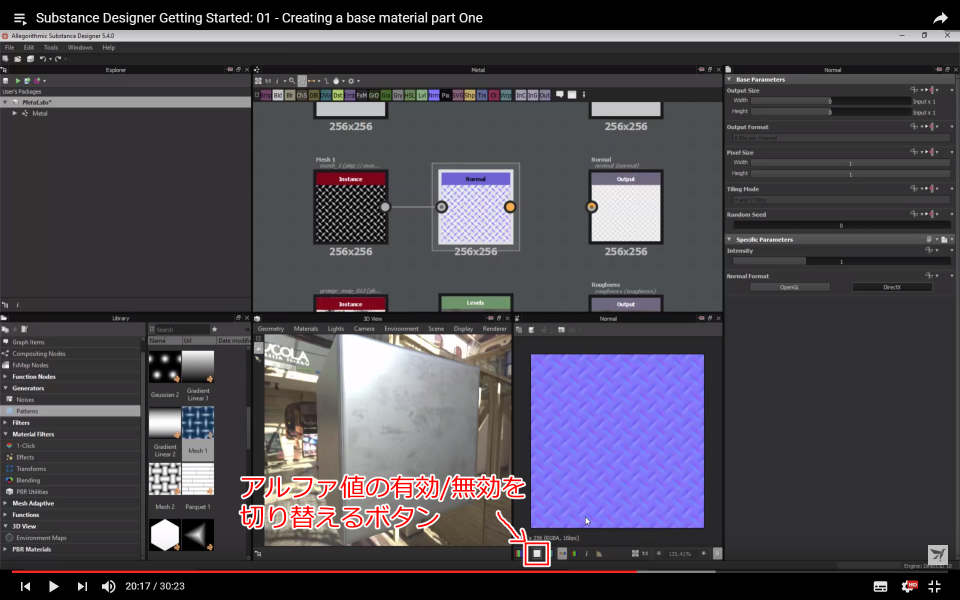Expand Function Nodes in Library
This screenshot has width=960, height=600.
(x=6, y=377)
